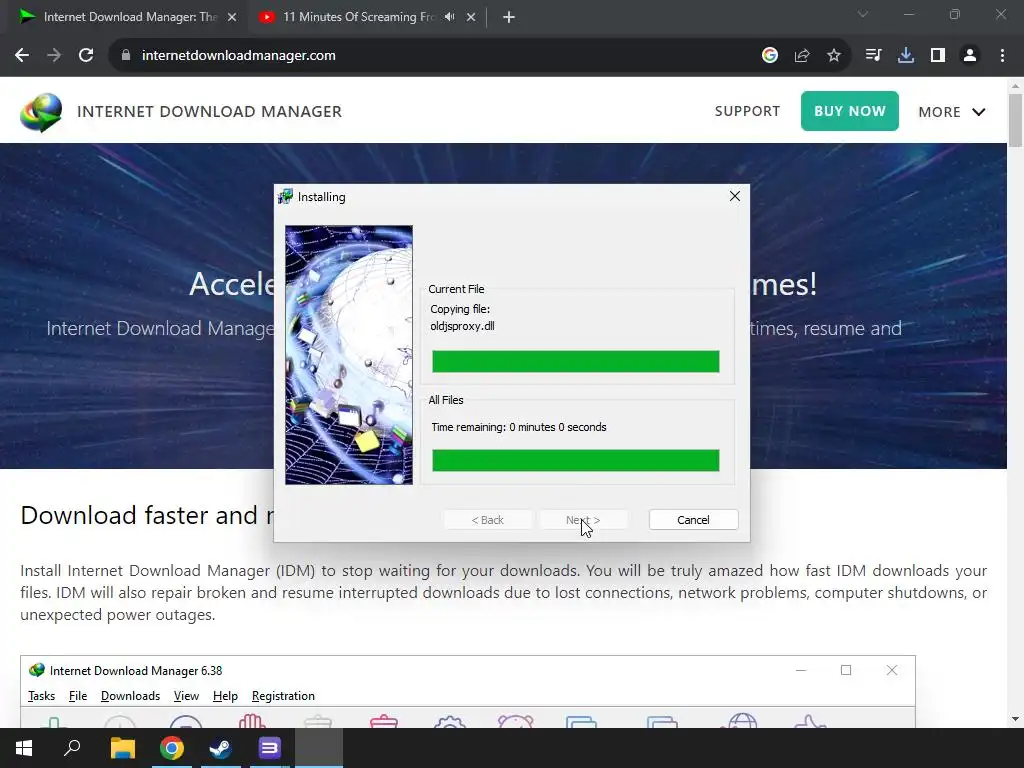Open the tab search chevron in Chrome
Image resolution: width=1024 pixels, height=768 pixels.
[863, 14]
